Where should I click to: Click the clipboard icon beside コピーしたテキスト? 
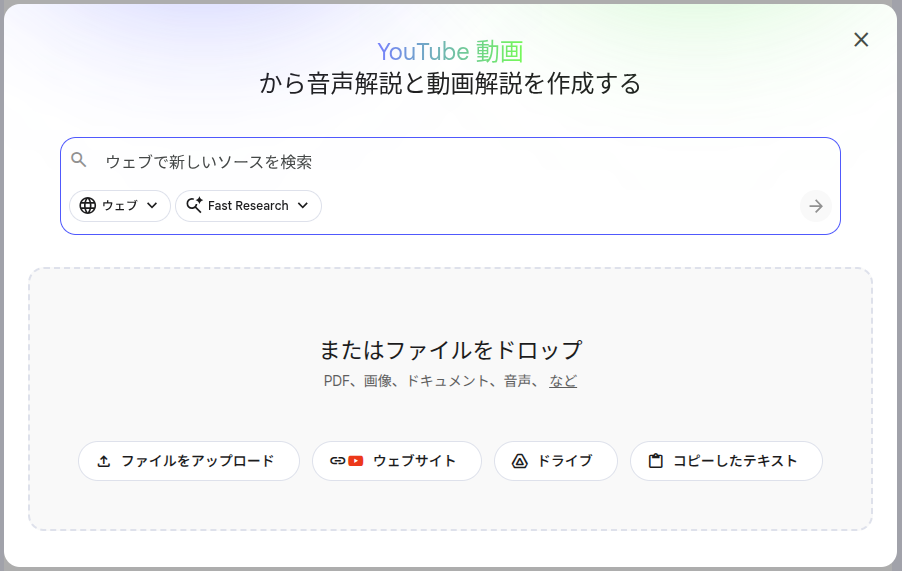(656, 461)
